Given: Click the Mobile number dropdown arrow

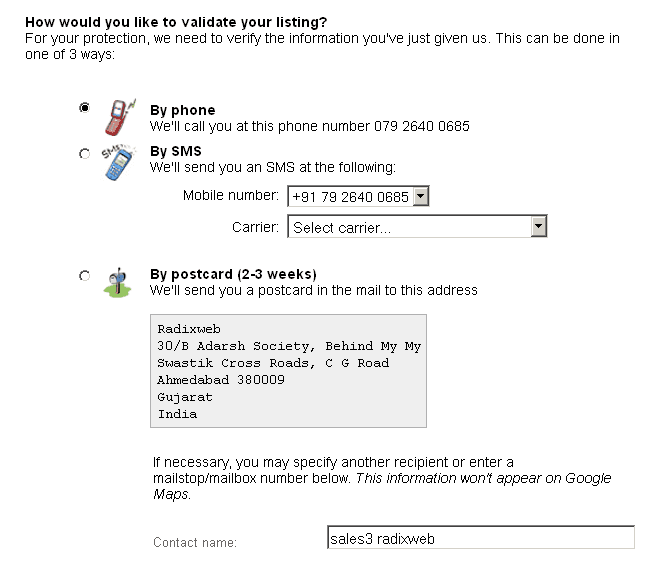Looking at the screenshot, I should 420,197.
